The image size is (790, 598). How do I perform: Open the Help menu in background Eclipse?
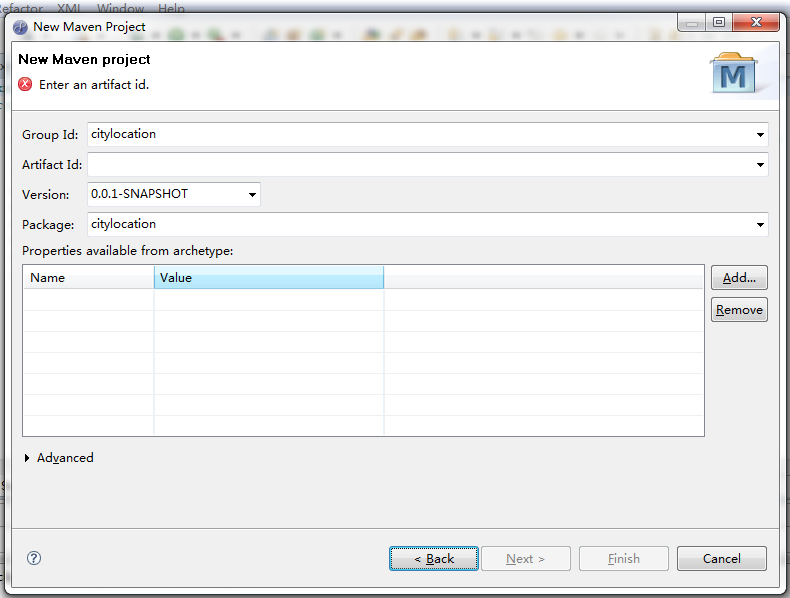[171, 8]
